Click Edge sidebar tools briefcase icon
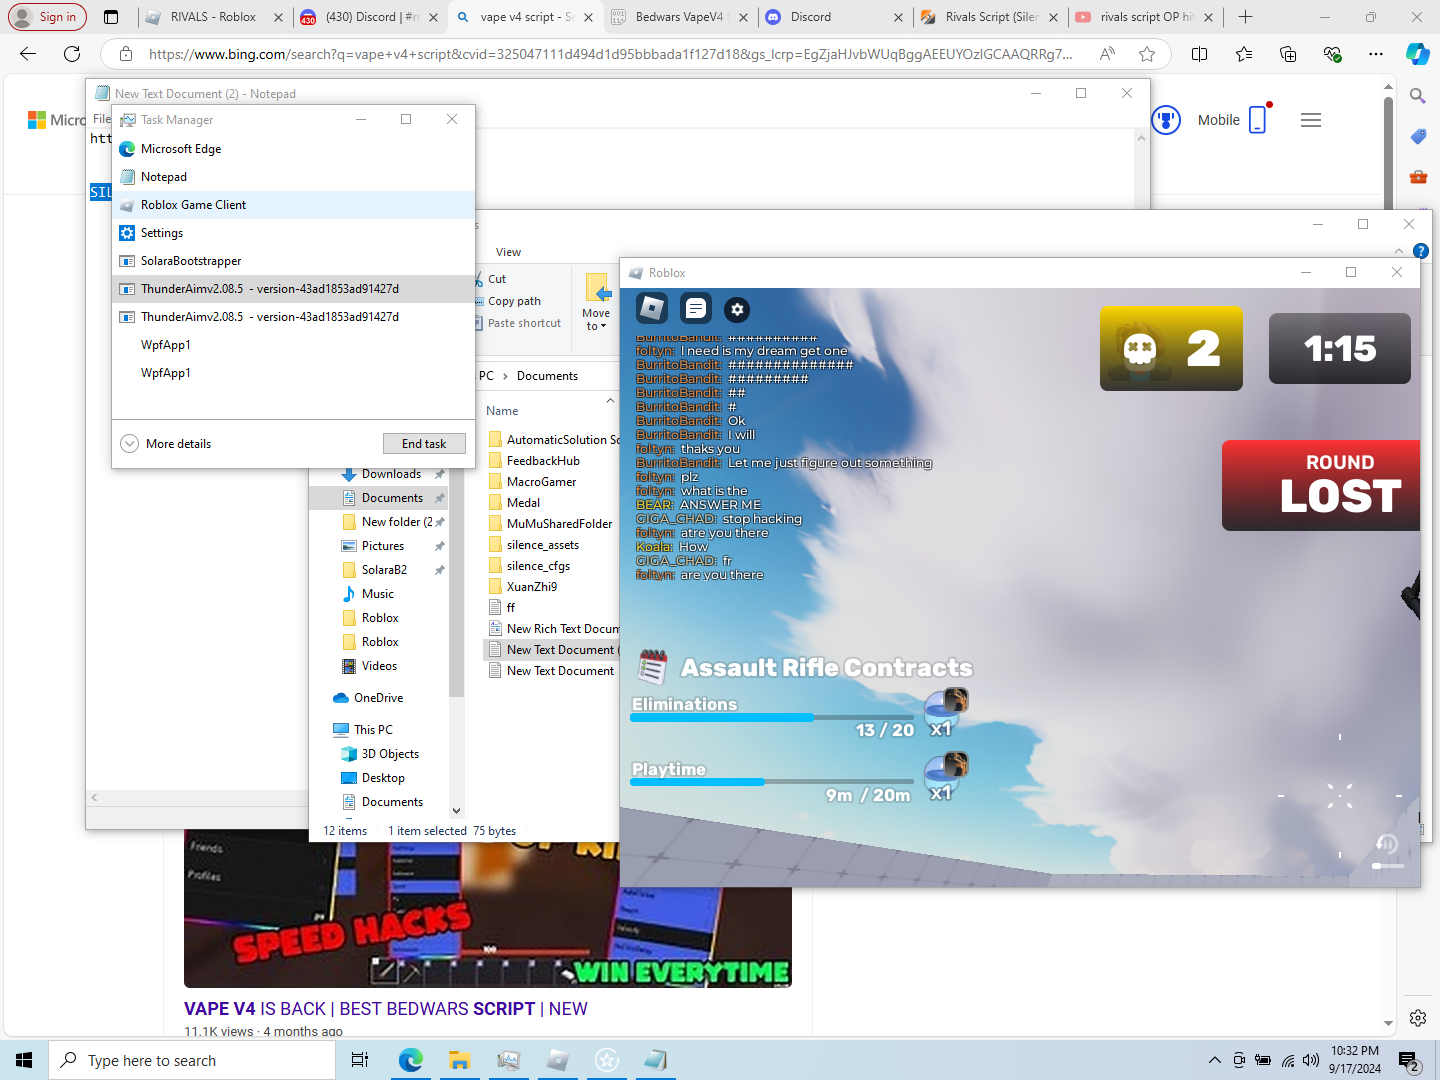The width and height of the screenshot is (1440, 1080). point(1417,177)
